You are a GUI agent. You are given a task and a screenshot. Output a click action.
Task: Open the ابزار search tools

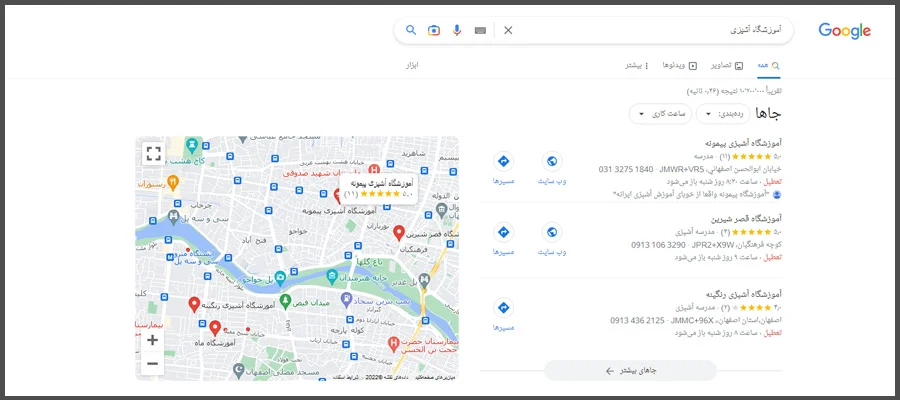coord(412,65)
